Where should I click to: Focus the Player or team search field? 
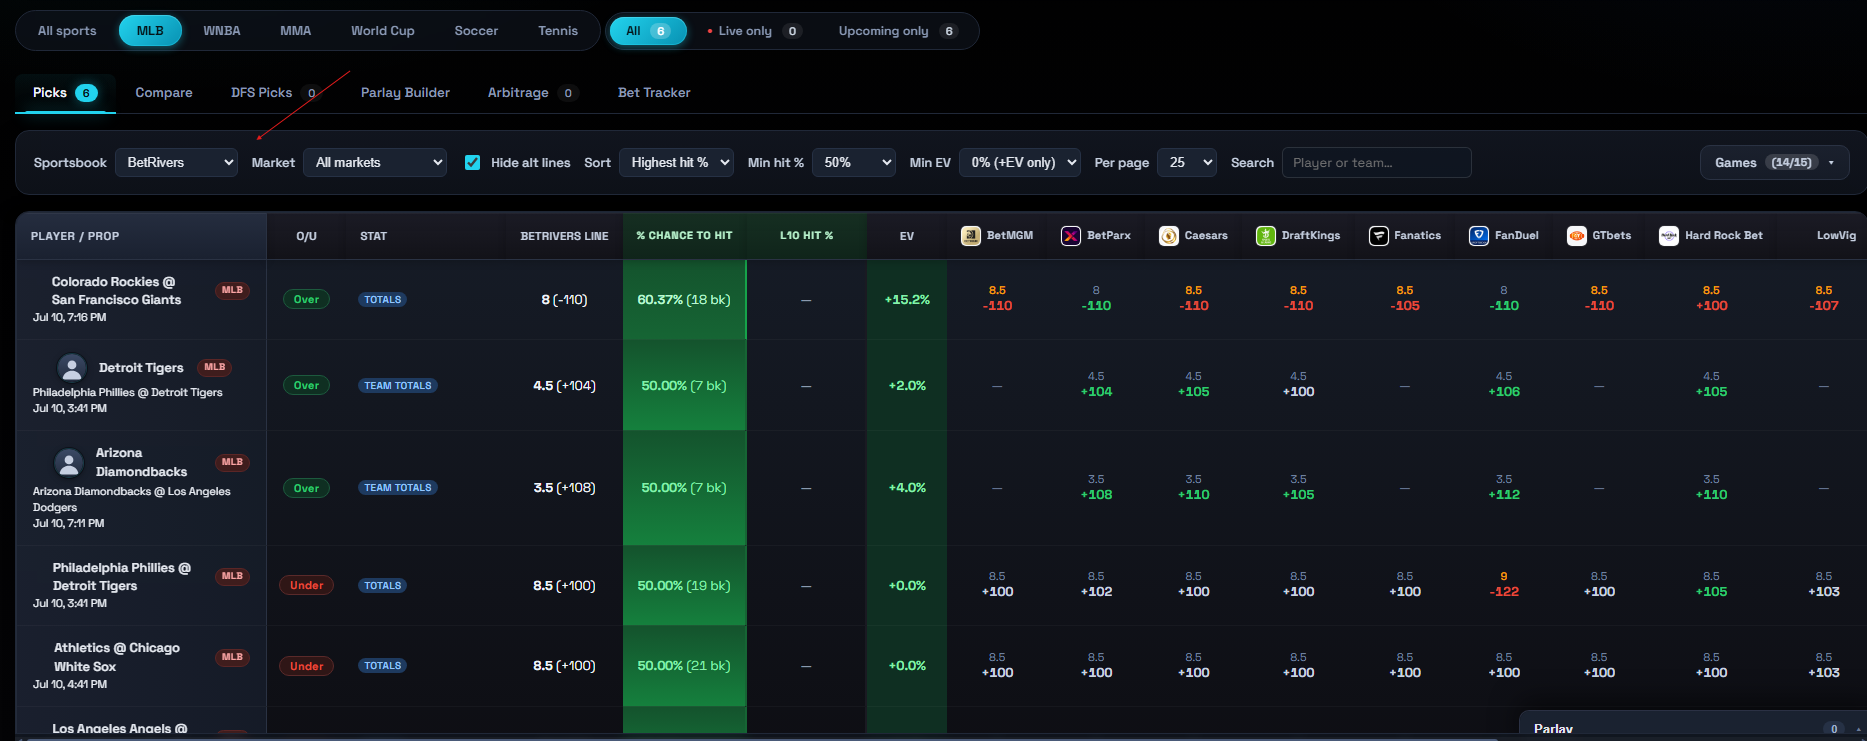pos(1376,162)
